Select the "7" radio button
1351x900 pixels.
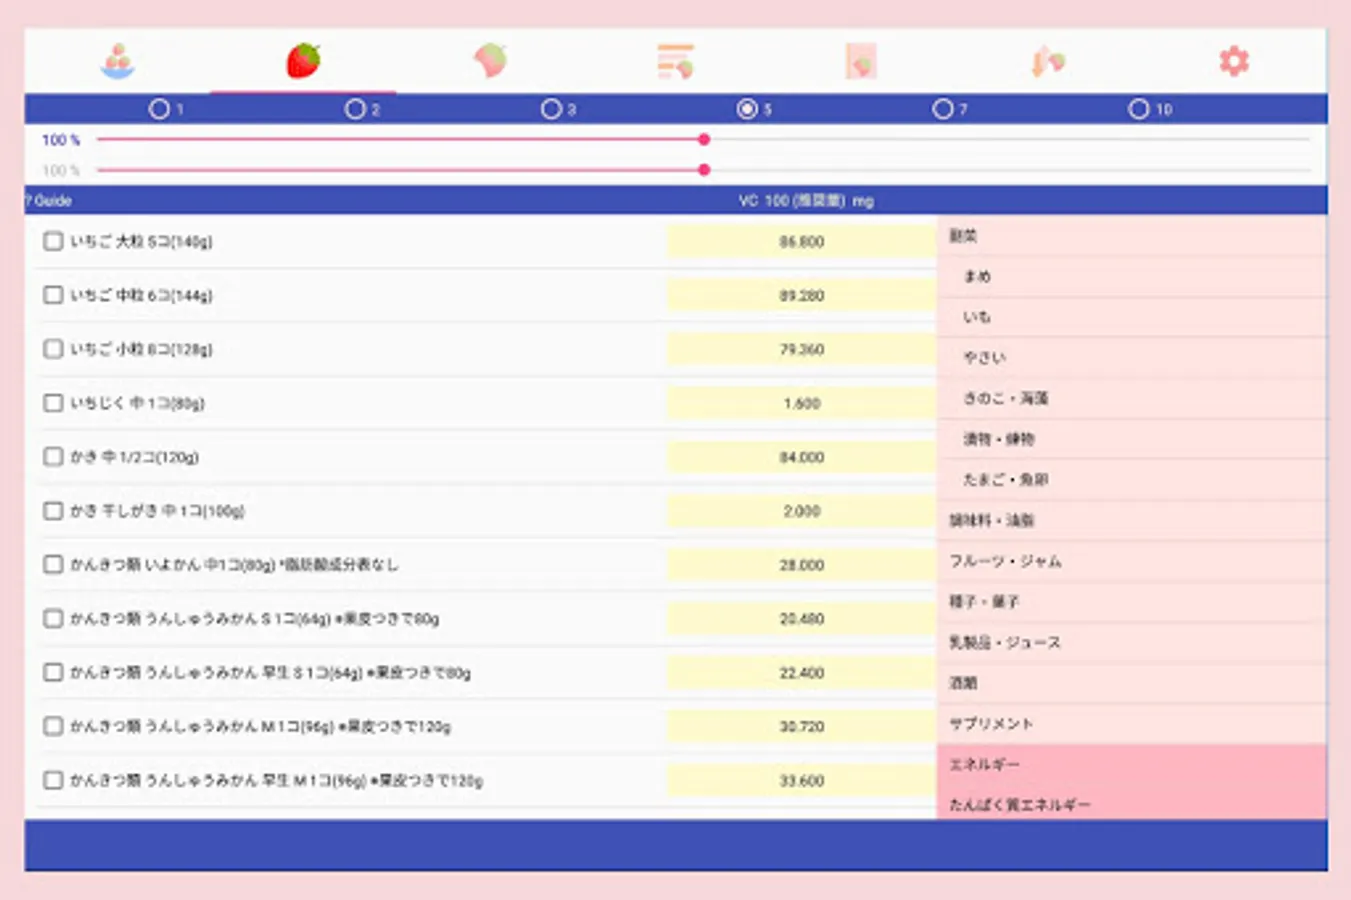[942, 110]
